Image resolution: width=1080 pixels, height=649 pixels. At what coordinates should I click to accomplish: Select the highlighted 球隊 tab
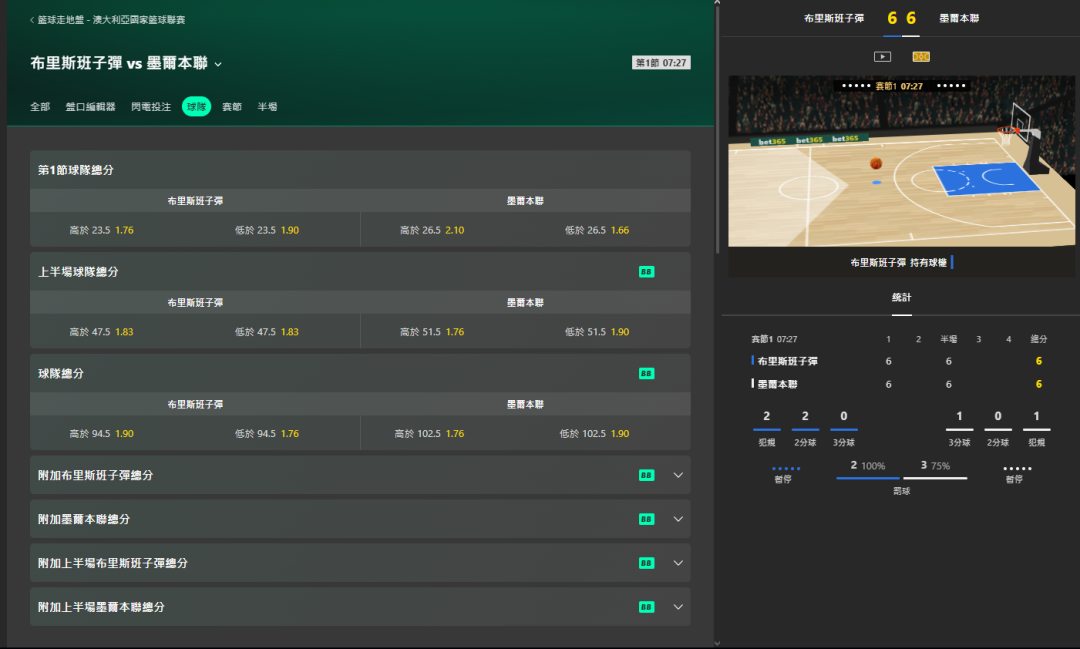click(196, 107)
